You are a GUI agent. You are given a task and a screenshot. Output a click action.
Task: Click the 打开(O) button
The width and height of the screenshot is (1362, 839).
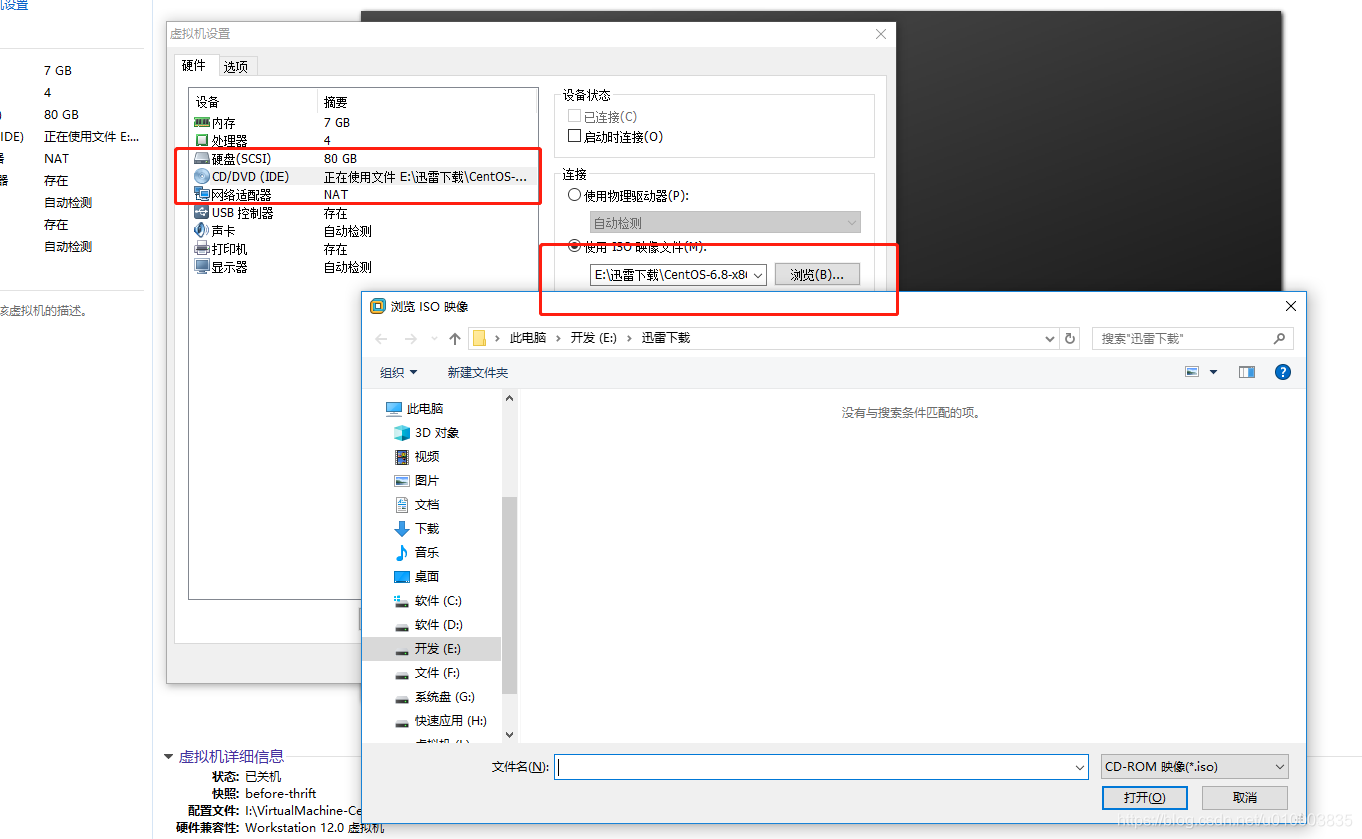1144,798
